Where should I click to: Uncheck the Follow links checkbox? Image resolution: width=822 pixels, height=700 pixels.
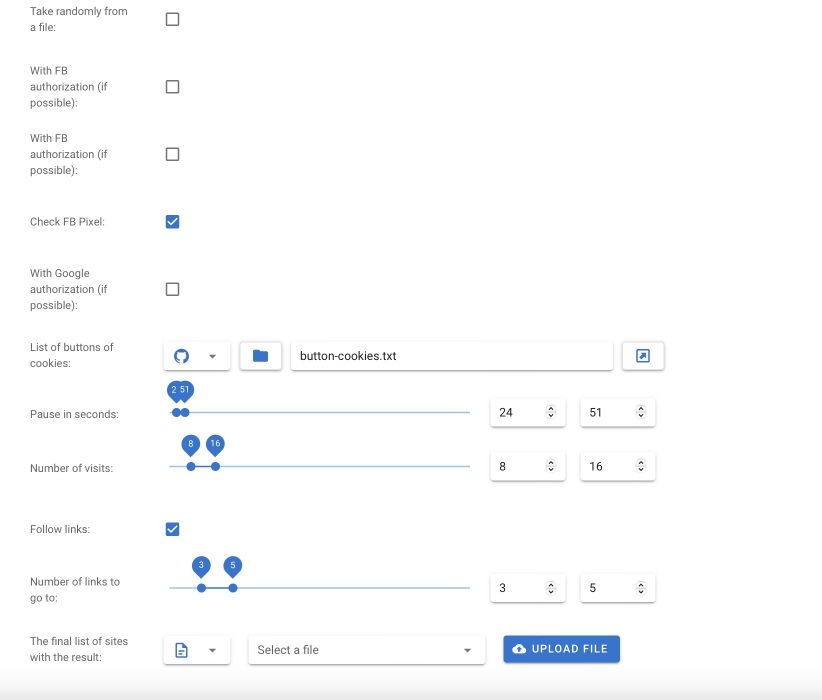pyautogui.click(x=172, y=529)
